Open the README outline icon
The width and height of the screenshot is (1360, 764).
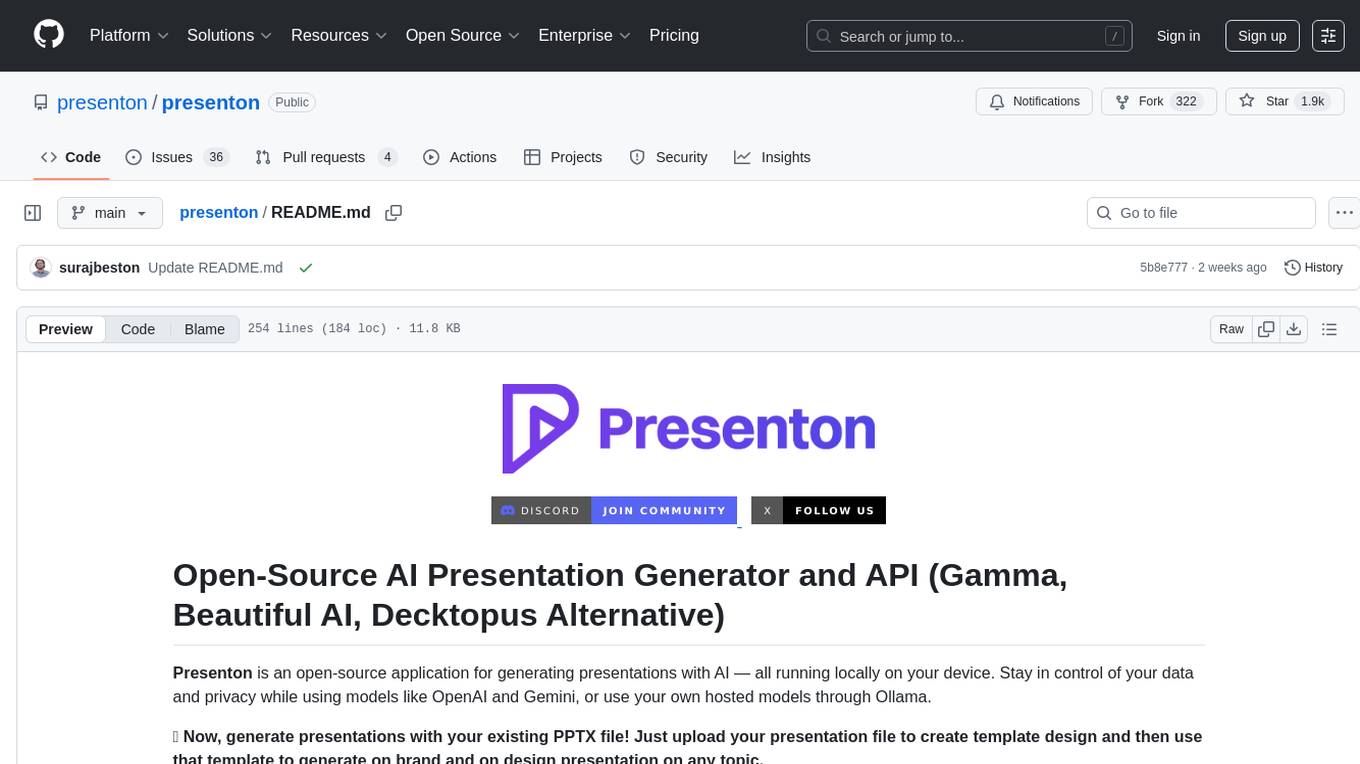click(x=1329, y=329)
